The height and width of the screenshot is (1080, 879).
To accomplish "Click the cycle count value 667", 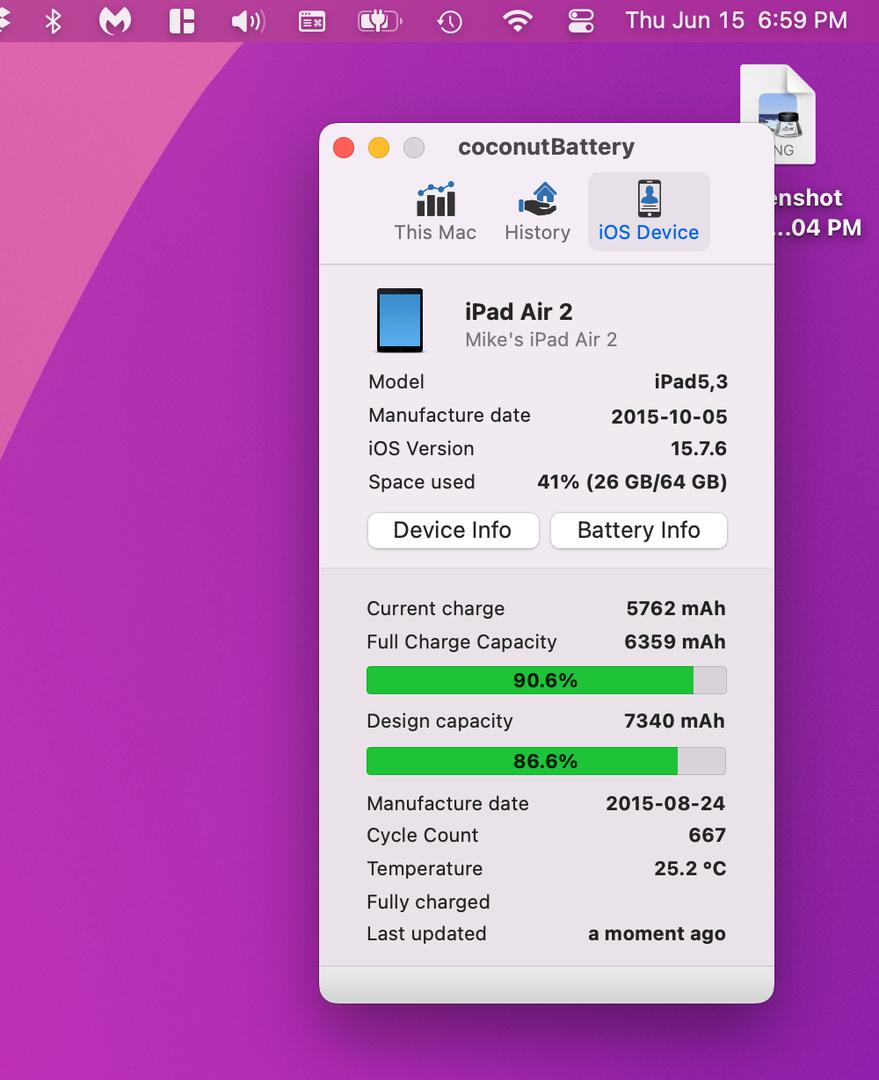I will (707, 835).
